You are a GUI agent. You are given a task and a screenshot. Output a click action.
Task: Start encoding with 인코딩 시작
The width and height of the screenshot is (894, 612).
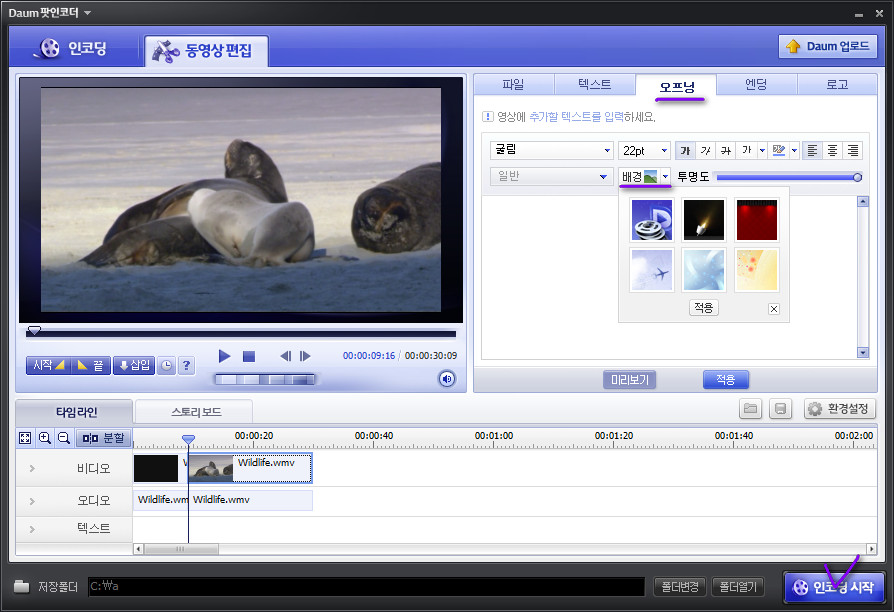coord(834,587)
